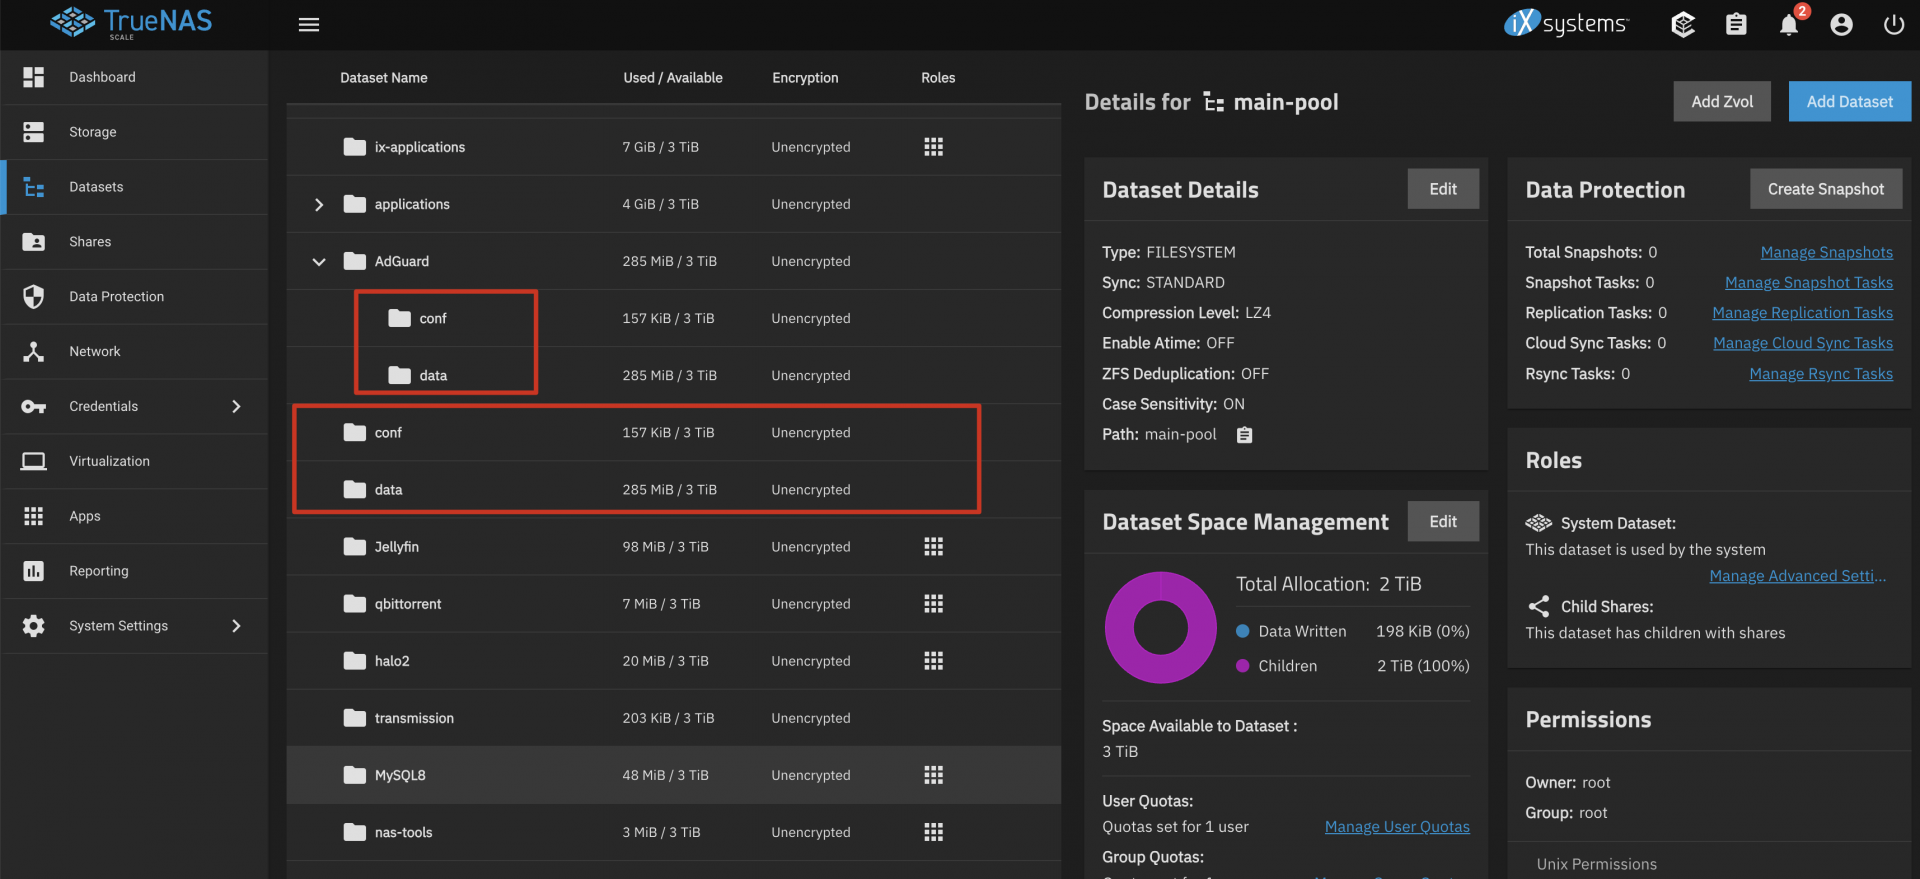1920x879 pixels.
Task: Open the Apps page
Action: [x=134, y=516]
